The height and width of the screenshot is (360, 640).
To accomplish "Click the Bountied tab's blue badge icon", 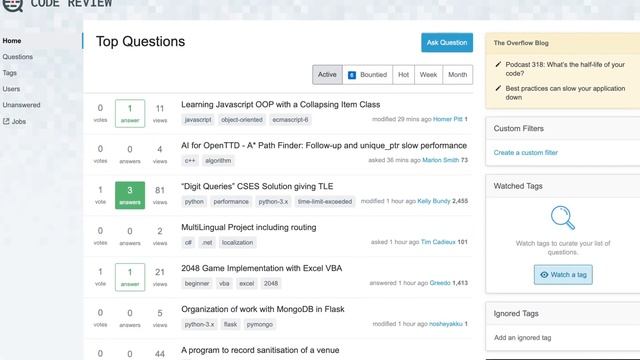I will coord(351,75).
